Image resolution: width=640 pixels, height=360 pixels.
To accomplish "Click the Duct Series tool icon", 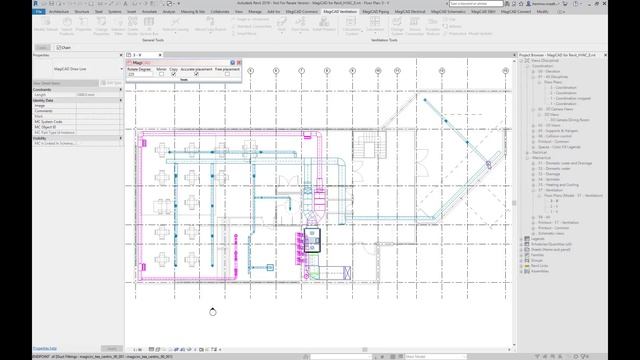I will click(x=300, y=24).
